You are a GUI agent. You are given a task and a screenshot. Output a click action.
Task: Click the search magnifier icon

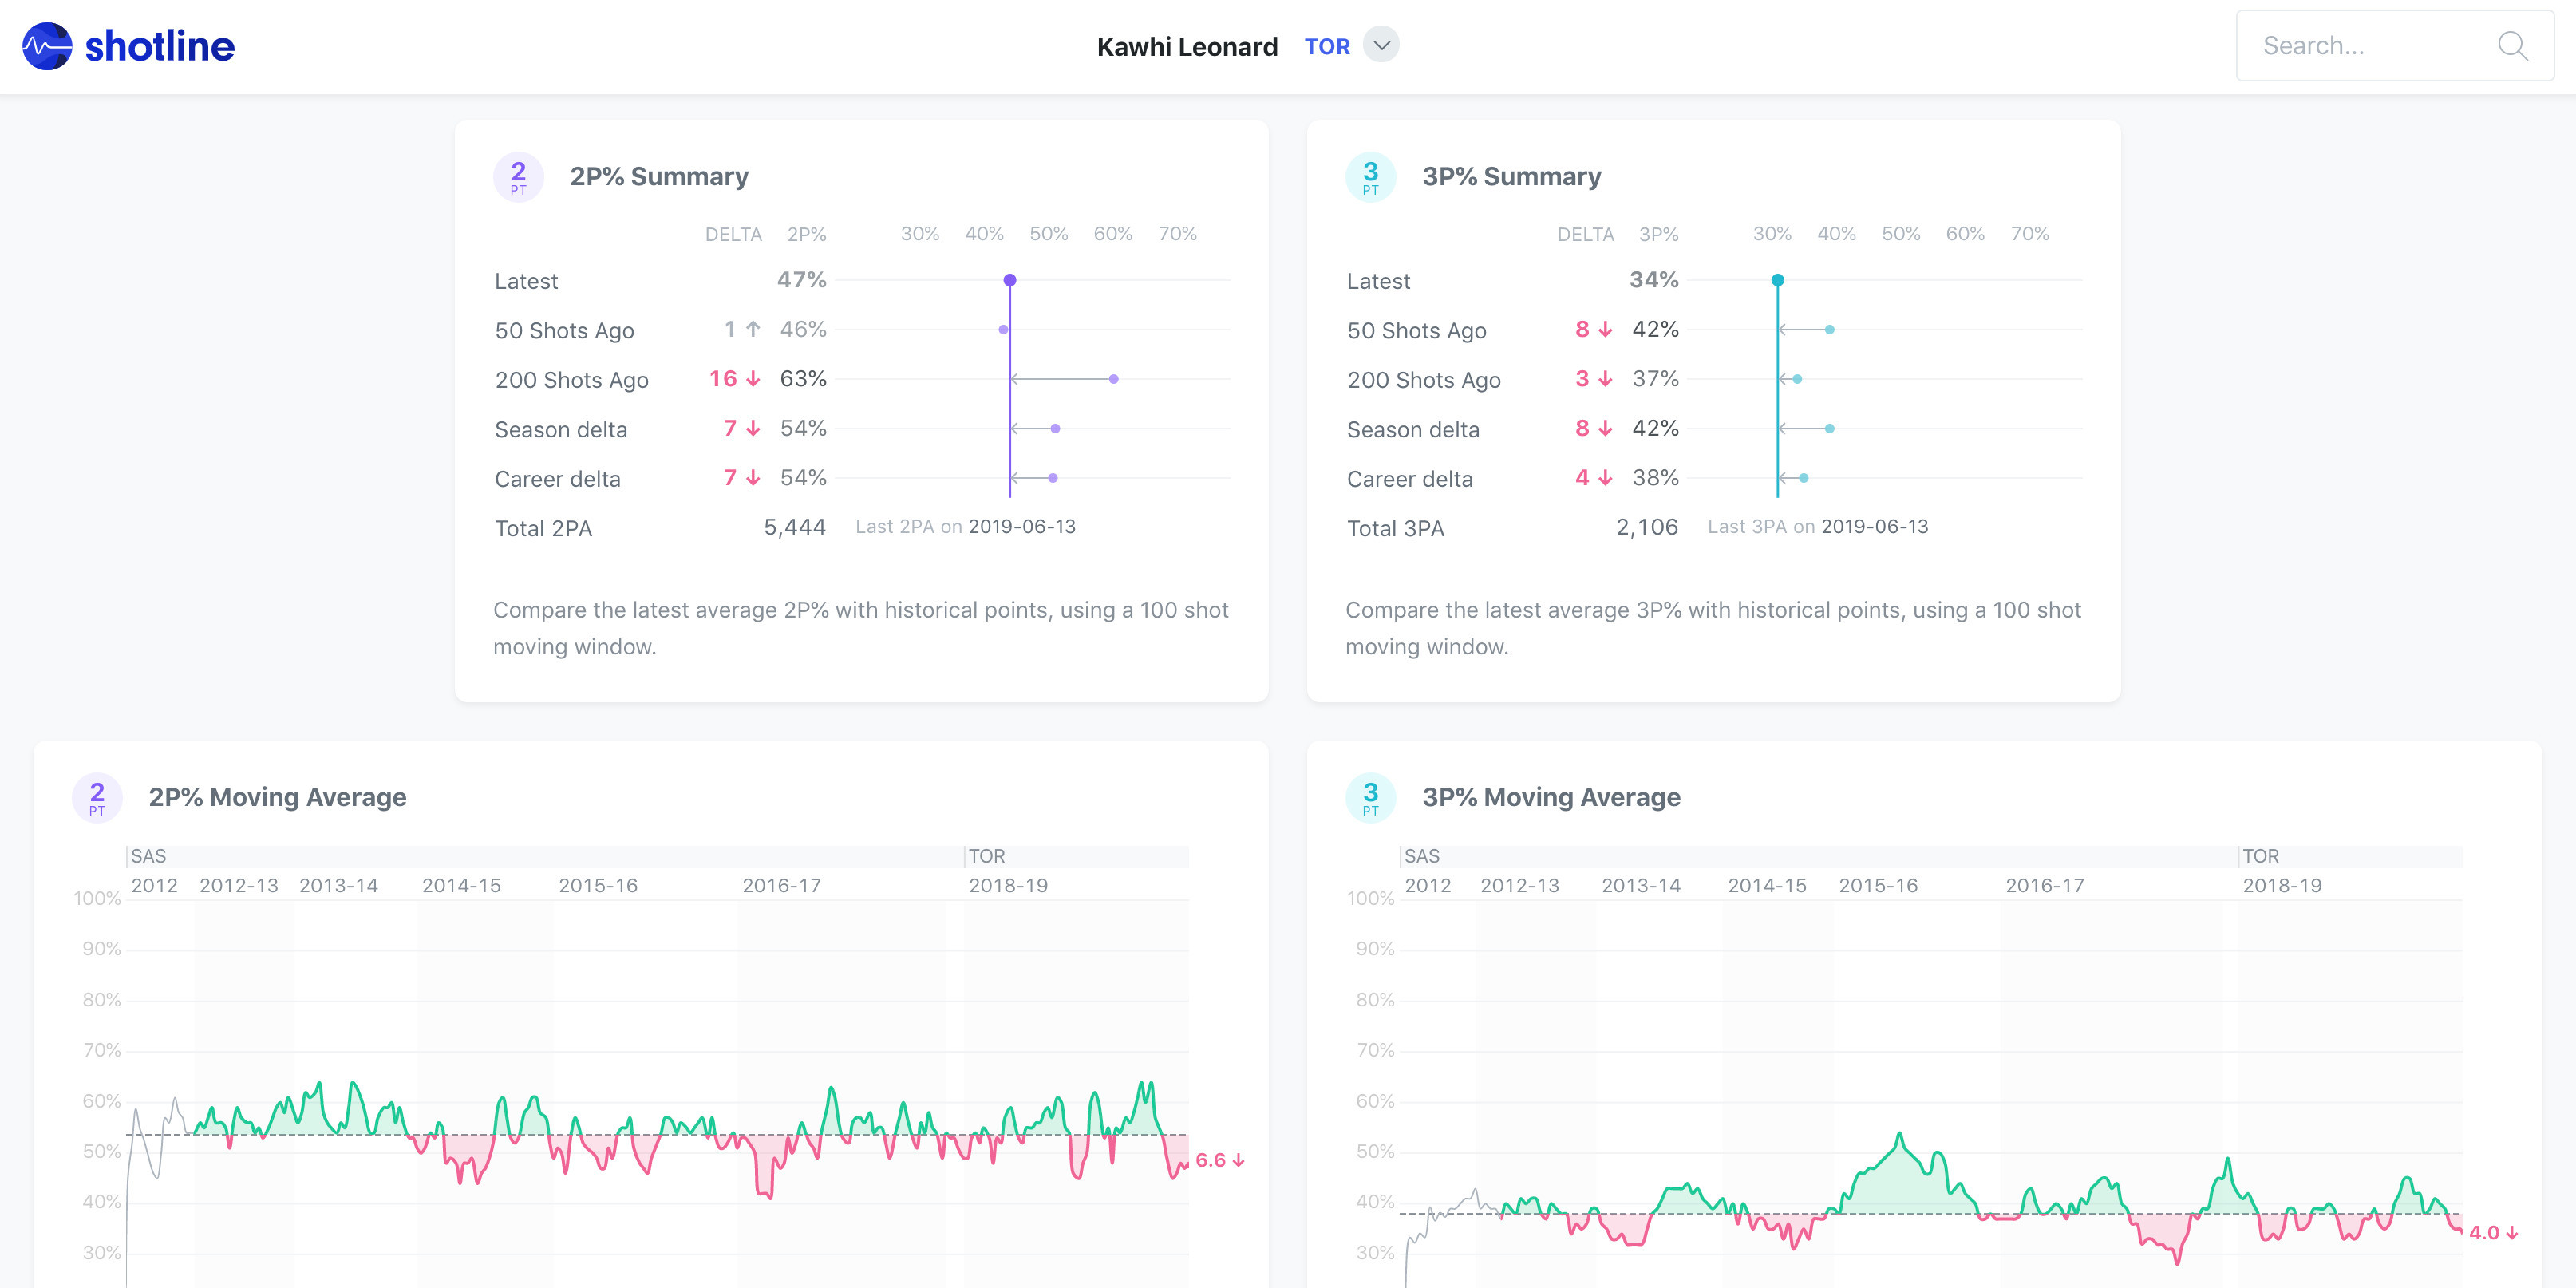tap(2511, 46)
